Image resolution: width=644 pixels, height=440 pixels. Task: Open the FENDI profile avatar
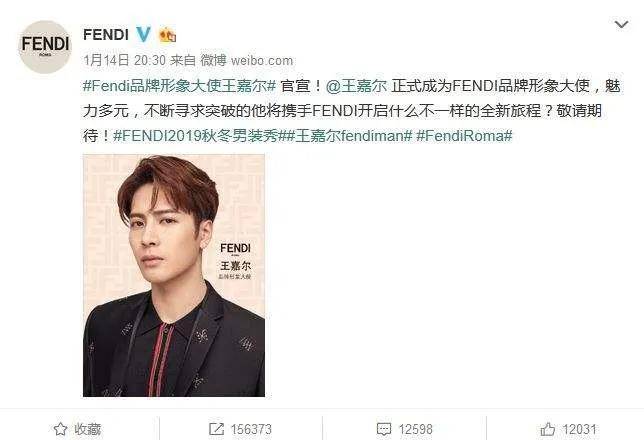click(x=45, y=47)
